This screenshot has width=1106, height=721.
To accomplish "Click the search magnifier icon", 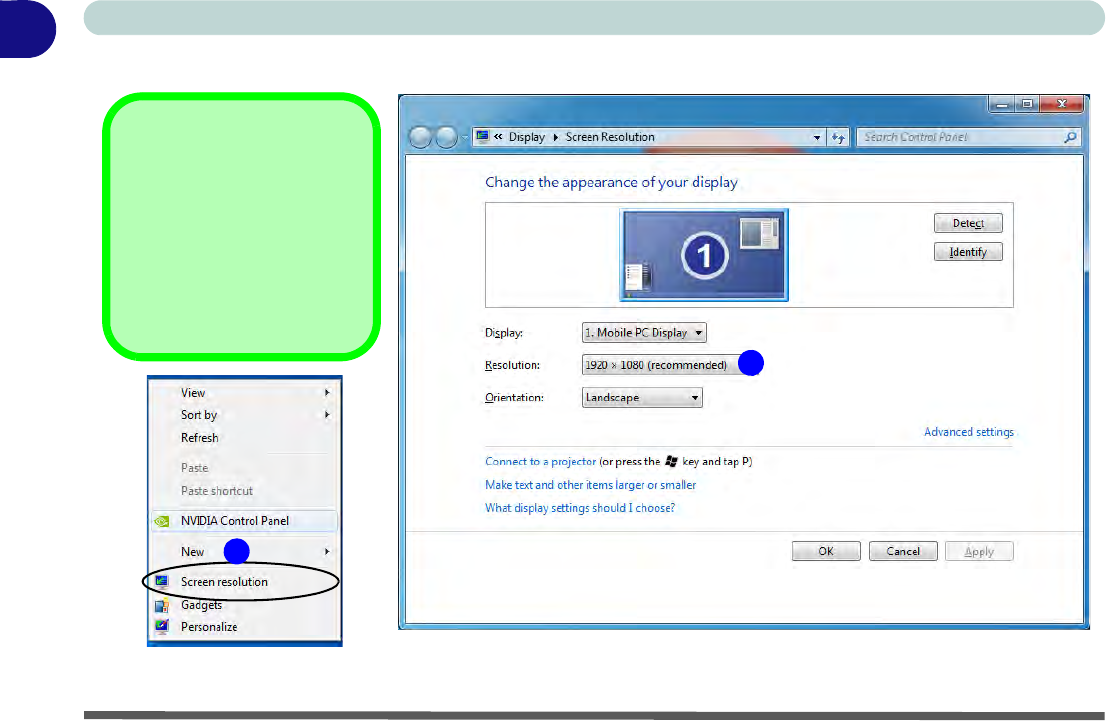I will pos(1070,137).
